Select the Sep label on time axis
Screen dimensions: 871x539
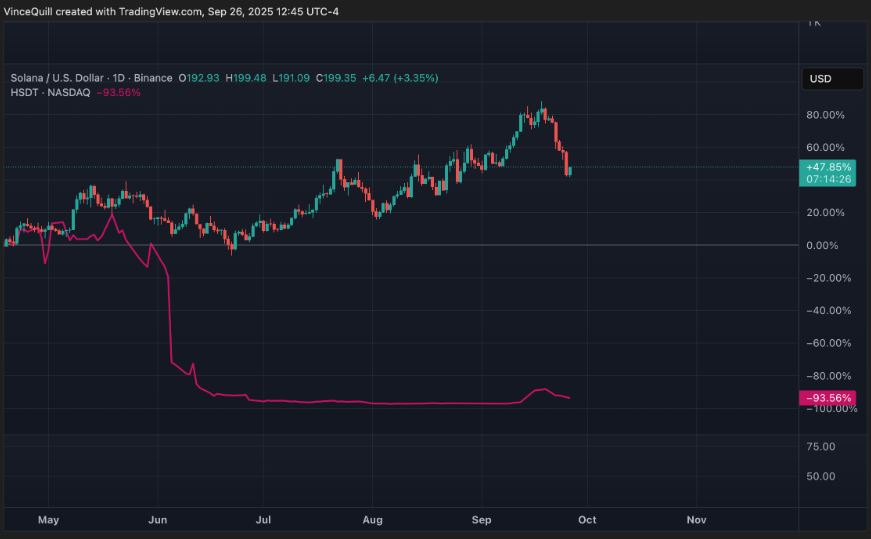click(x=481, y=520)
